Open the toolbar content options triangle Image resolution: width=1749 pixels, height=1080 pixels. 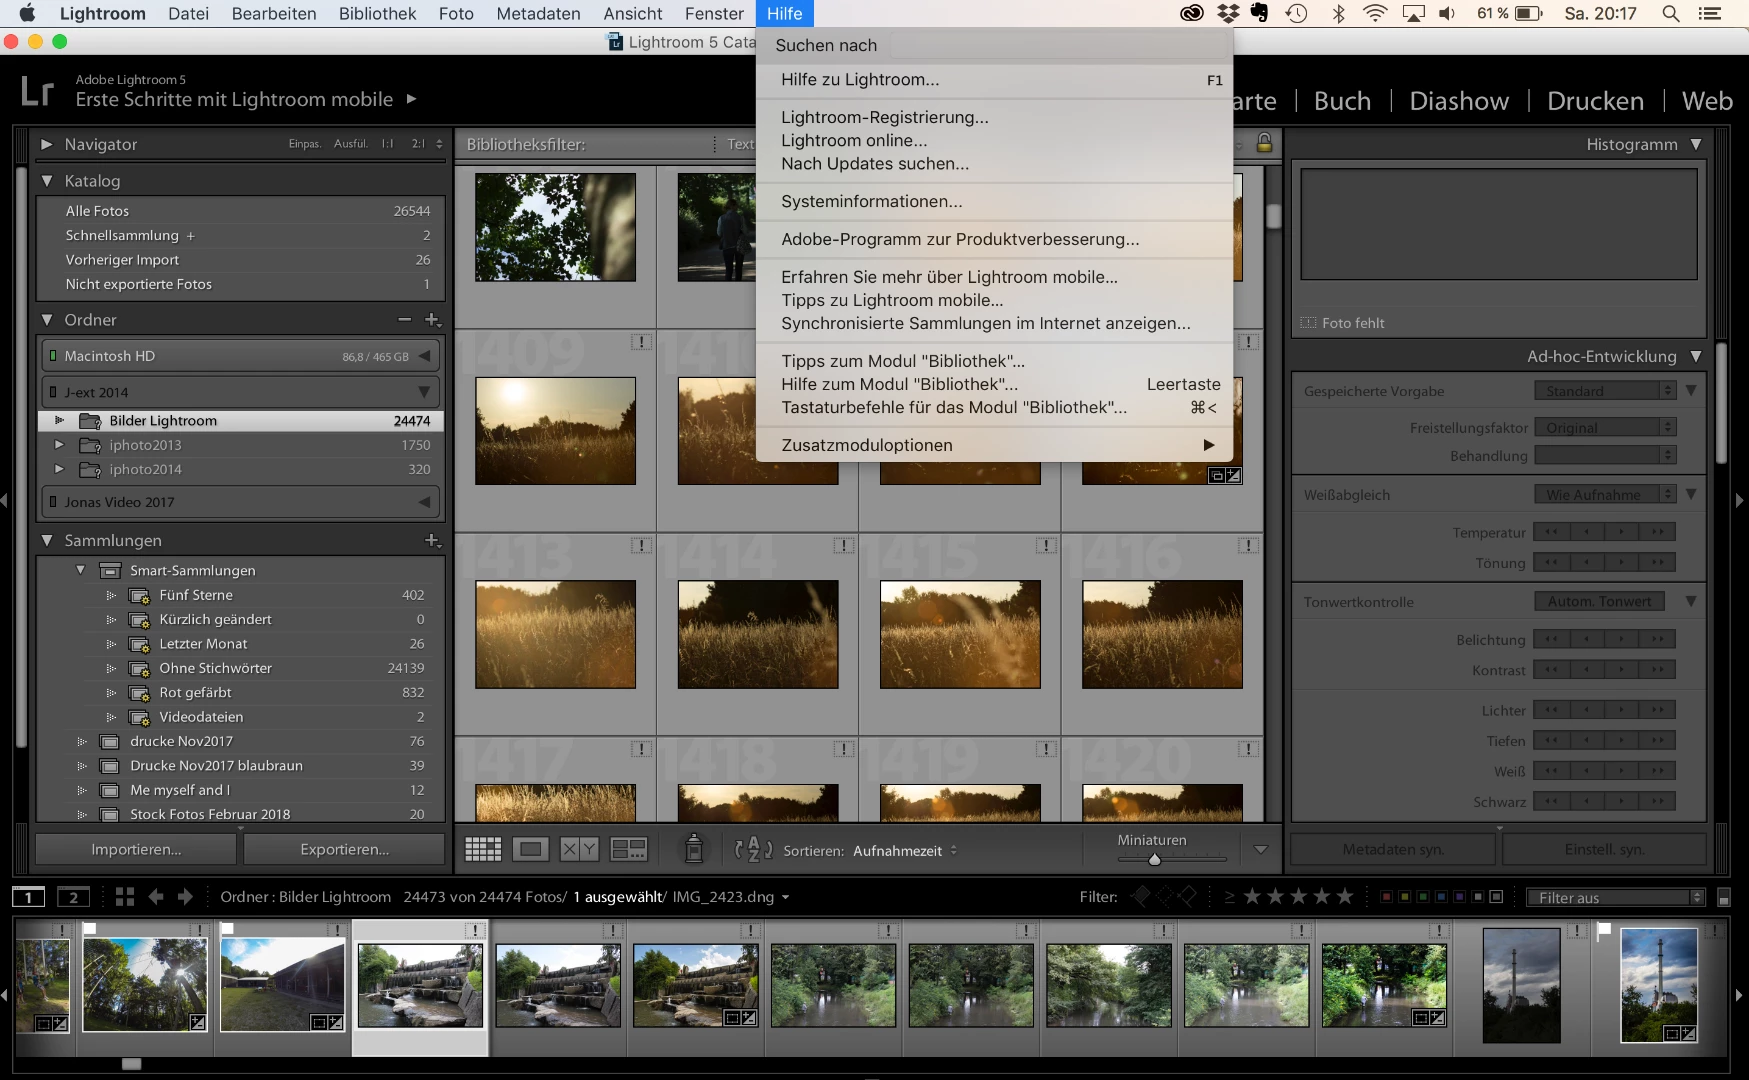tap(1260, 850)
